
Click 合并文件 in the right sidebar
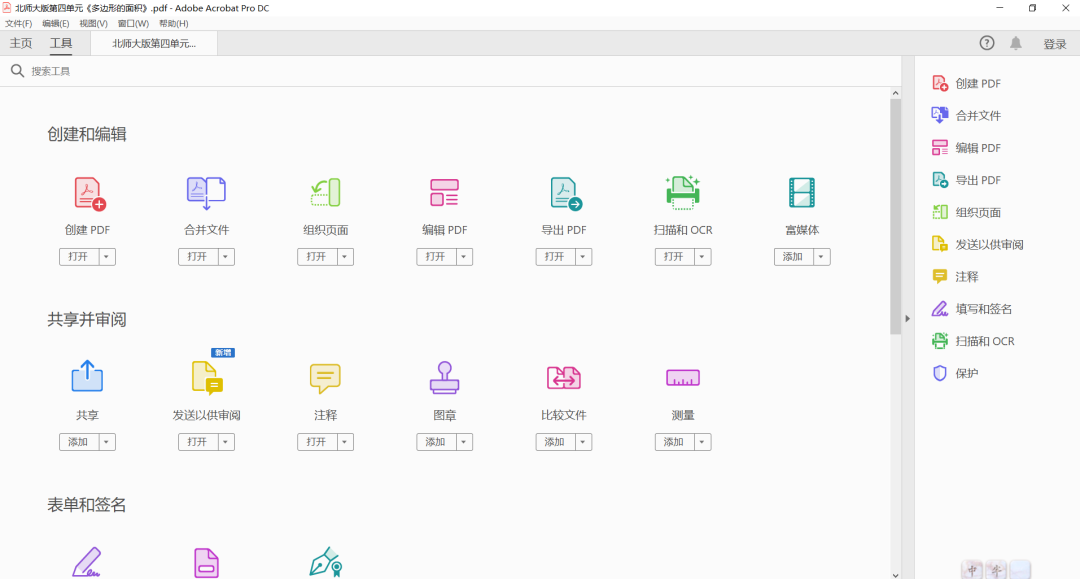(x=966, y=116)
